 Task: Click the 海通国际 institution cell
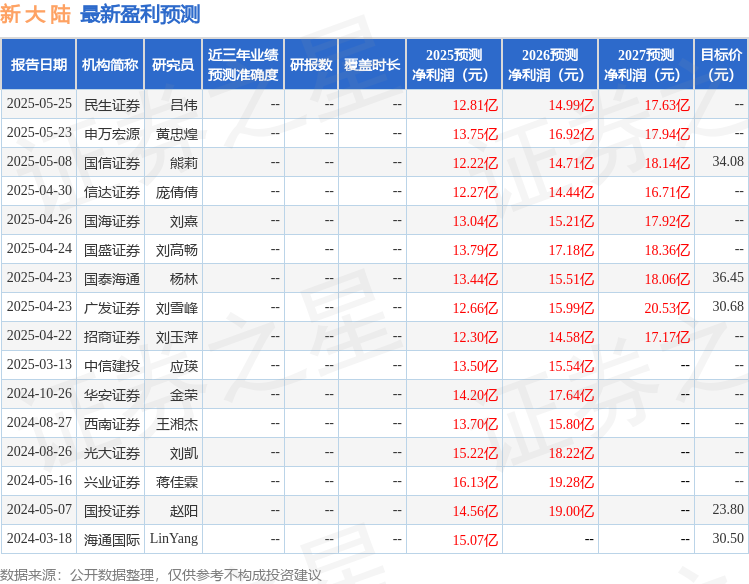[112, 540]
